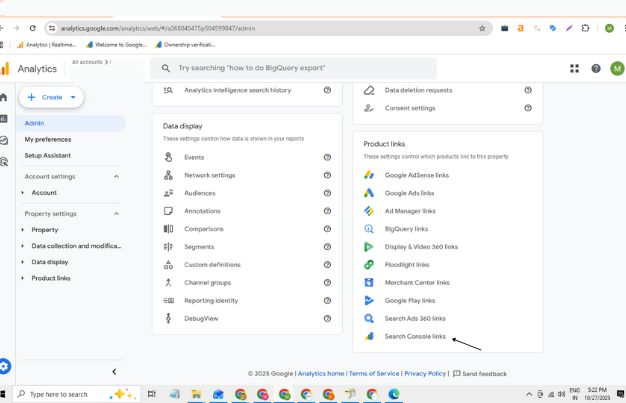
Task: Open BigQuery links
Action: (406, 229)
